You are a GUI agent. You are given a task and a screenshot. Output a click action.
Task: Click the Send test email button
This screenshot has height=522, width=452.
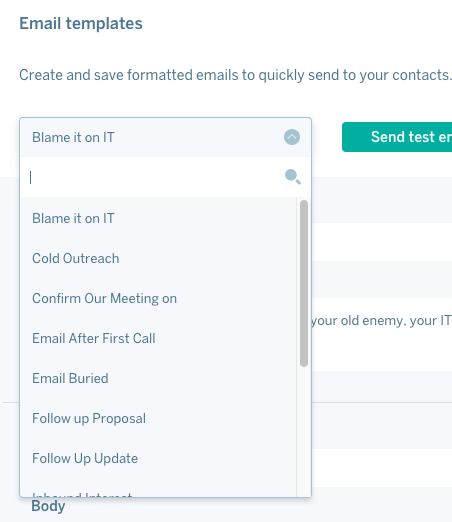pyautogui.click(x=397, y=137)
